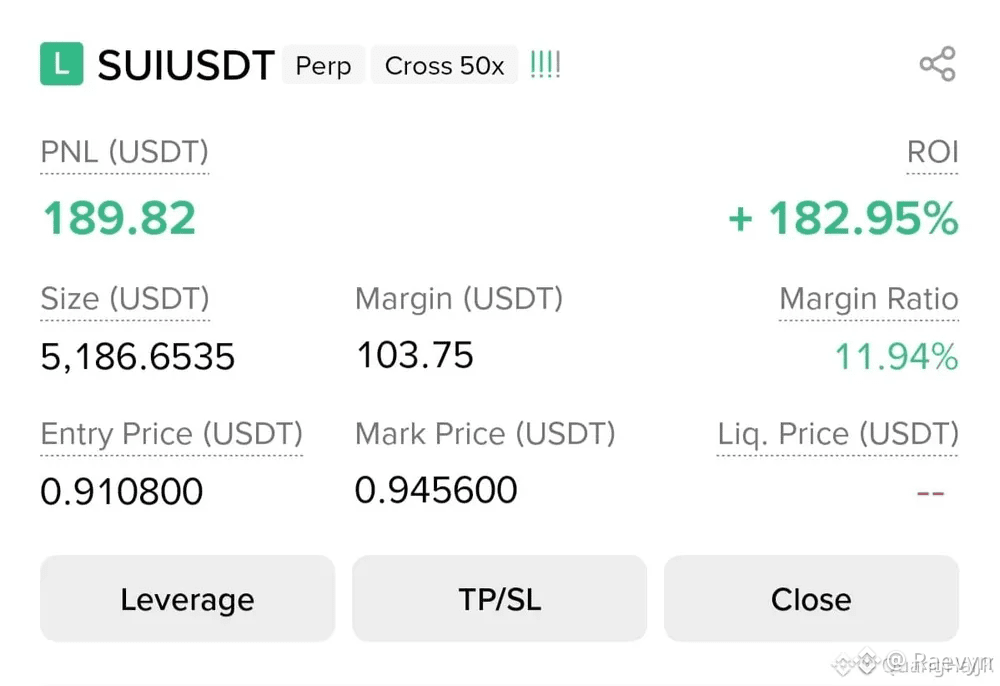Click the green ADL indicator bars
The width and height of the screenshot is (1000, 686).
(545, 65)
